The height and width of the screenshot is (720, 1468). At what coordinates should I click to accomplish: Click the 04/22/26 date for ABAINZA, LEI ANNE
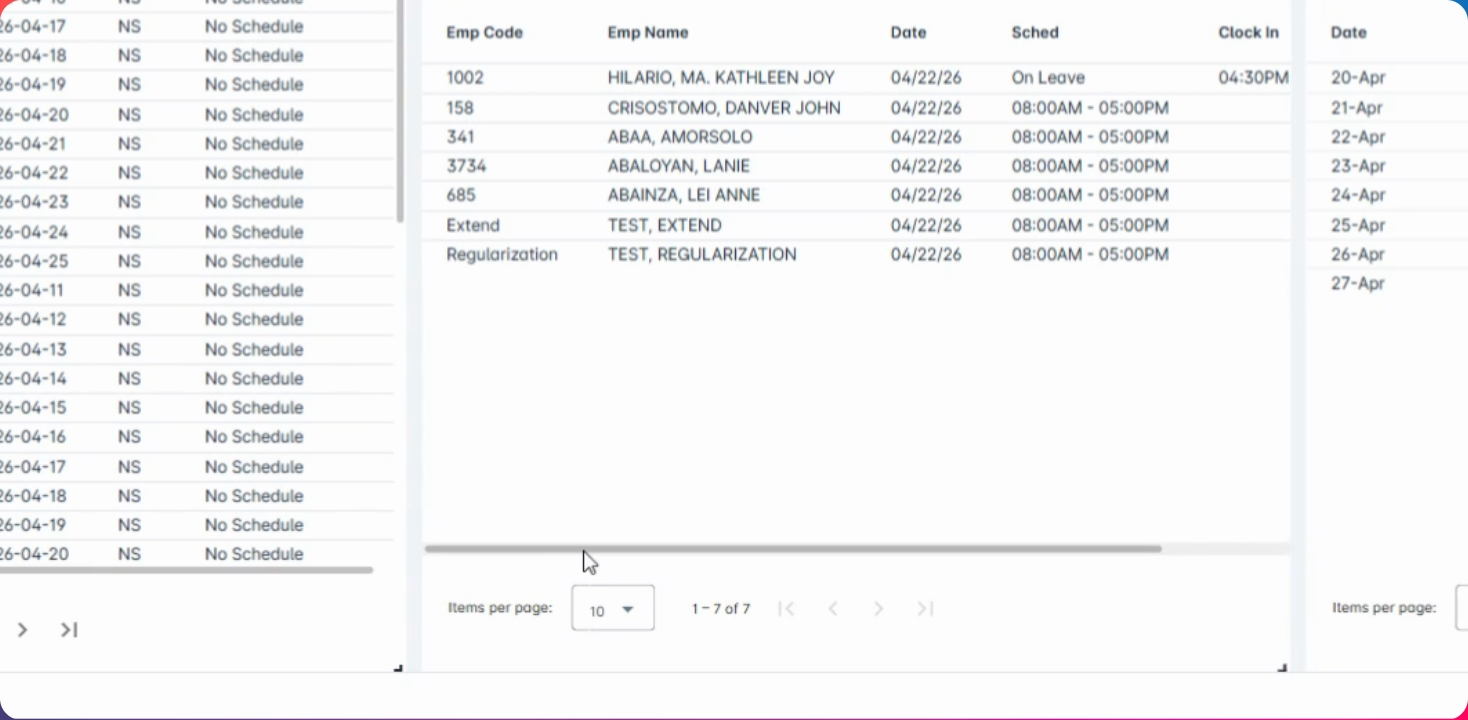point(926,195)
